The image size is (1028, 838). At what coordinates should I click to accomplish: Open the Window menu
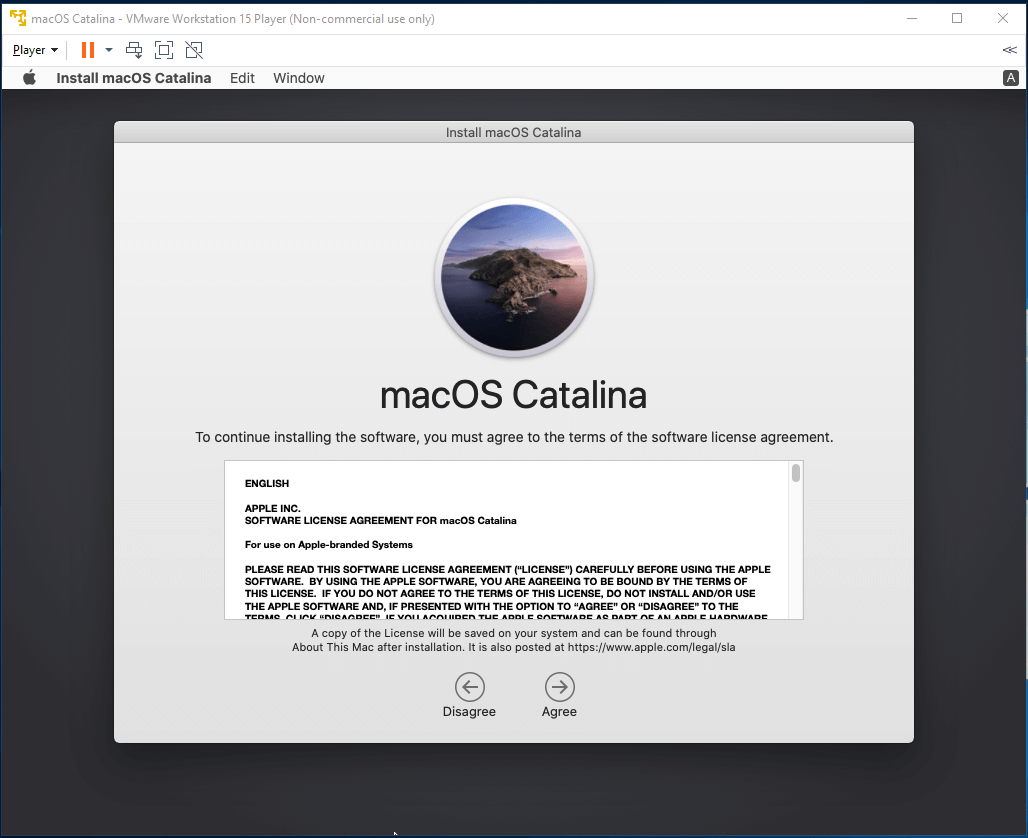(x=299, y=78)
